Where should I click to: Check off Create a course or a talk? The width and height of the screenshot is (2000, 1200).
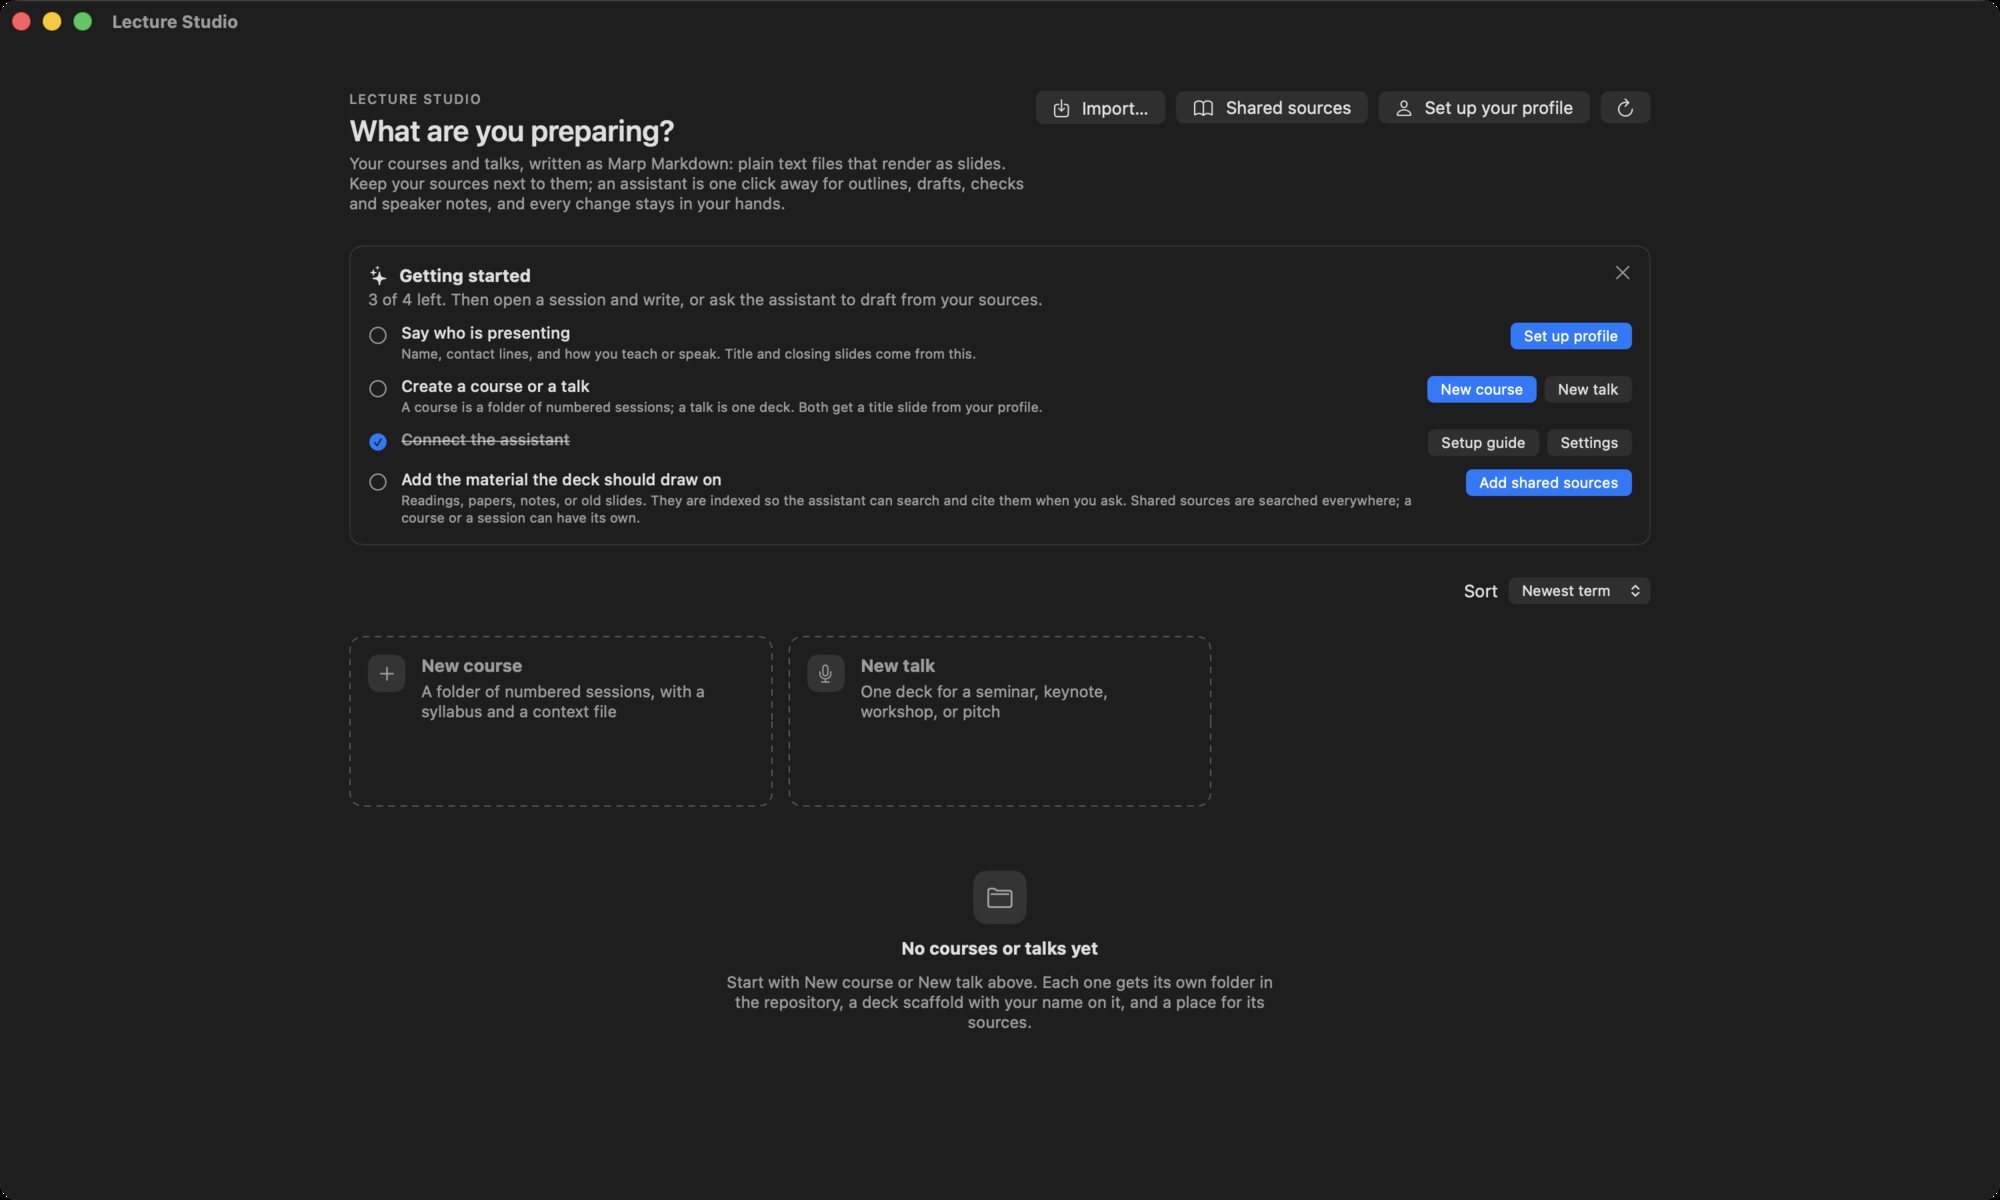pos(378,389)
